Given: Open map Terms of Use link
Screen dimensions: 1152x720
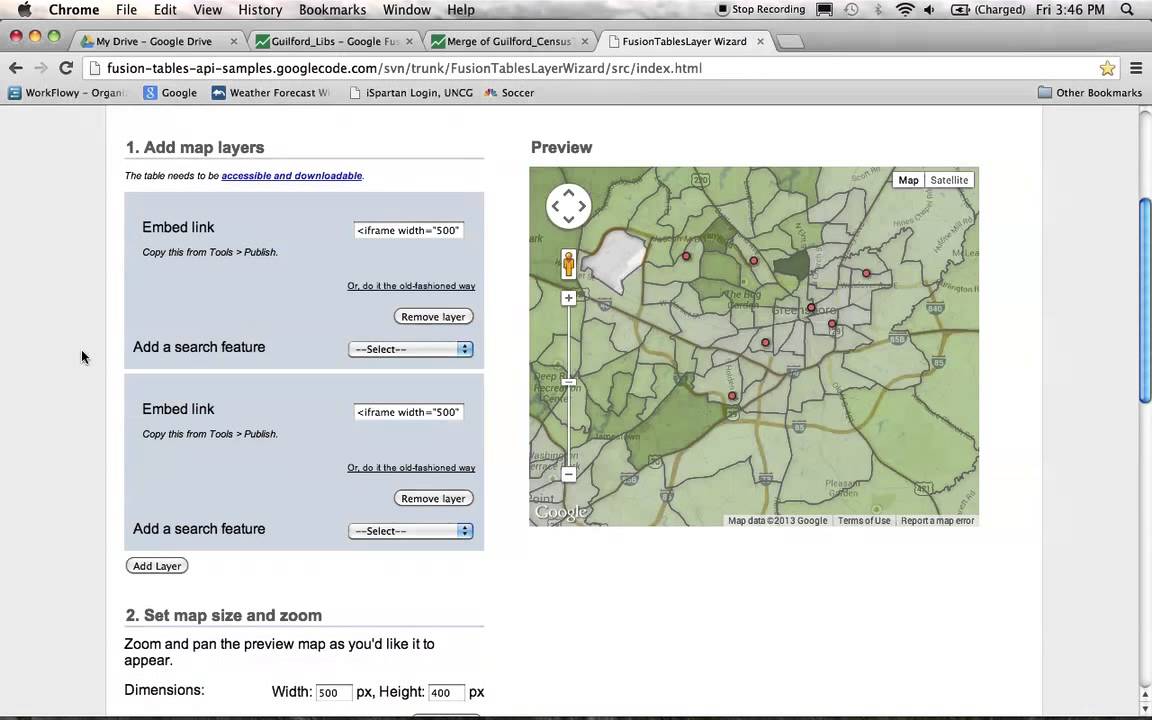Looking at the screenshot, I should (864, 521).
